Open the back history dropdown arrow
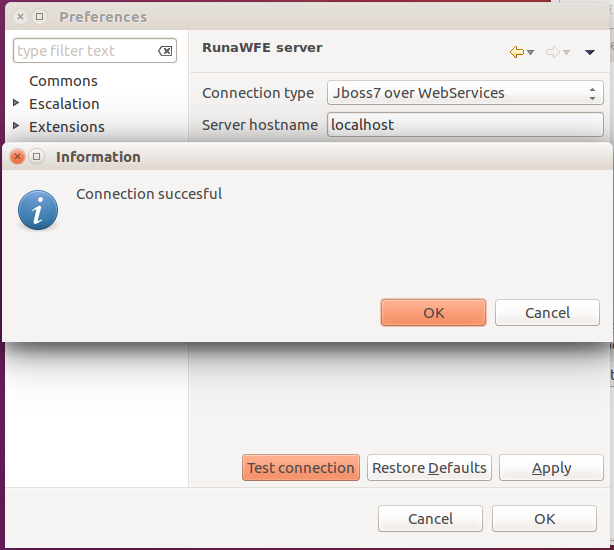Viewport: 614px width, 550px height. [531, 52]
